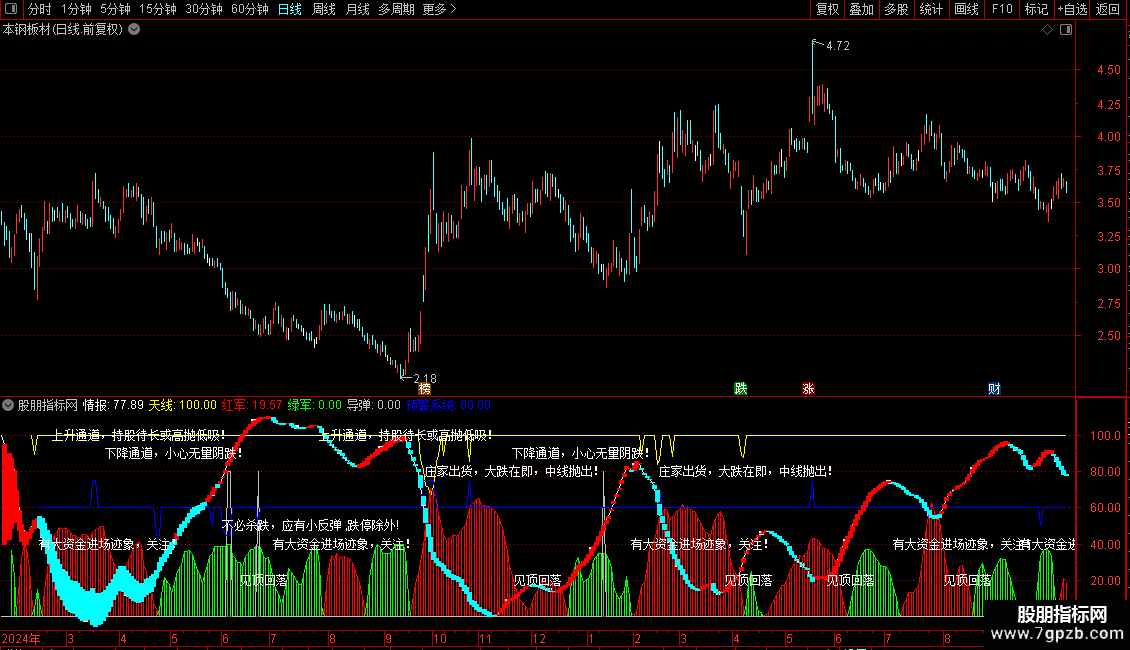1130x650 pixels.
Task: Click the 不必杀跌，应有小反弹 annotation
Action: pos(310,525)
